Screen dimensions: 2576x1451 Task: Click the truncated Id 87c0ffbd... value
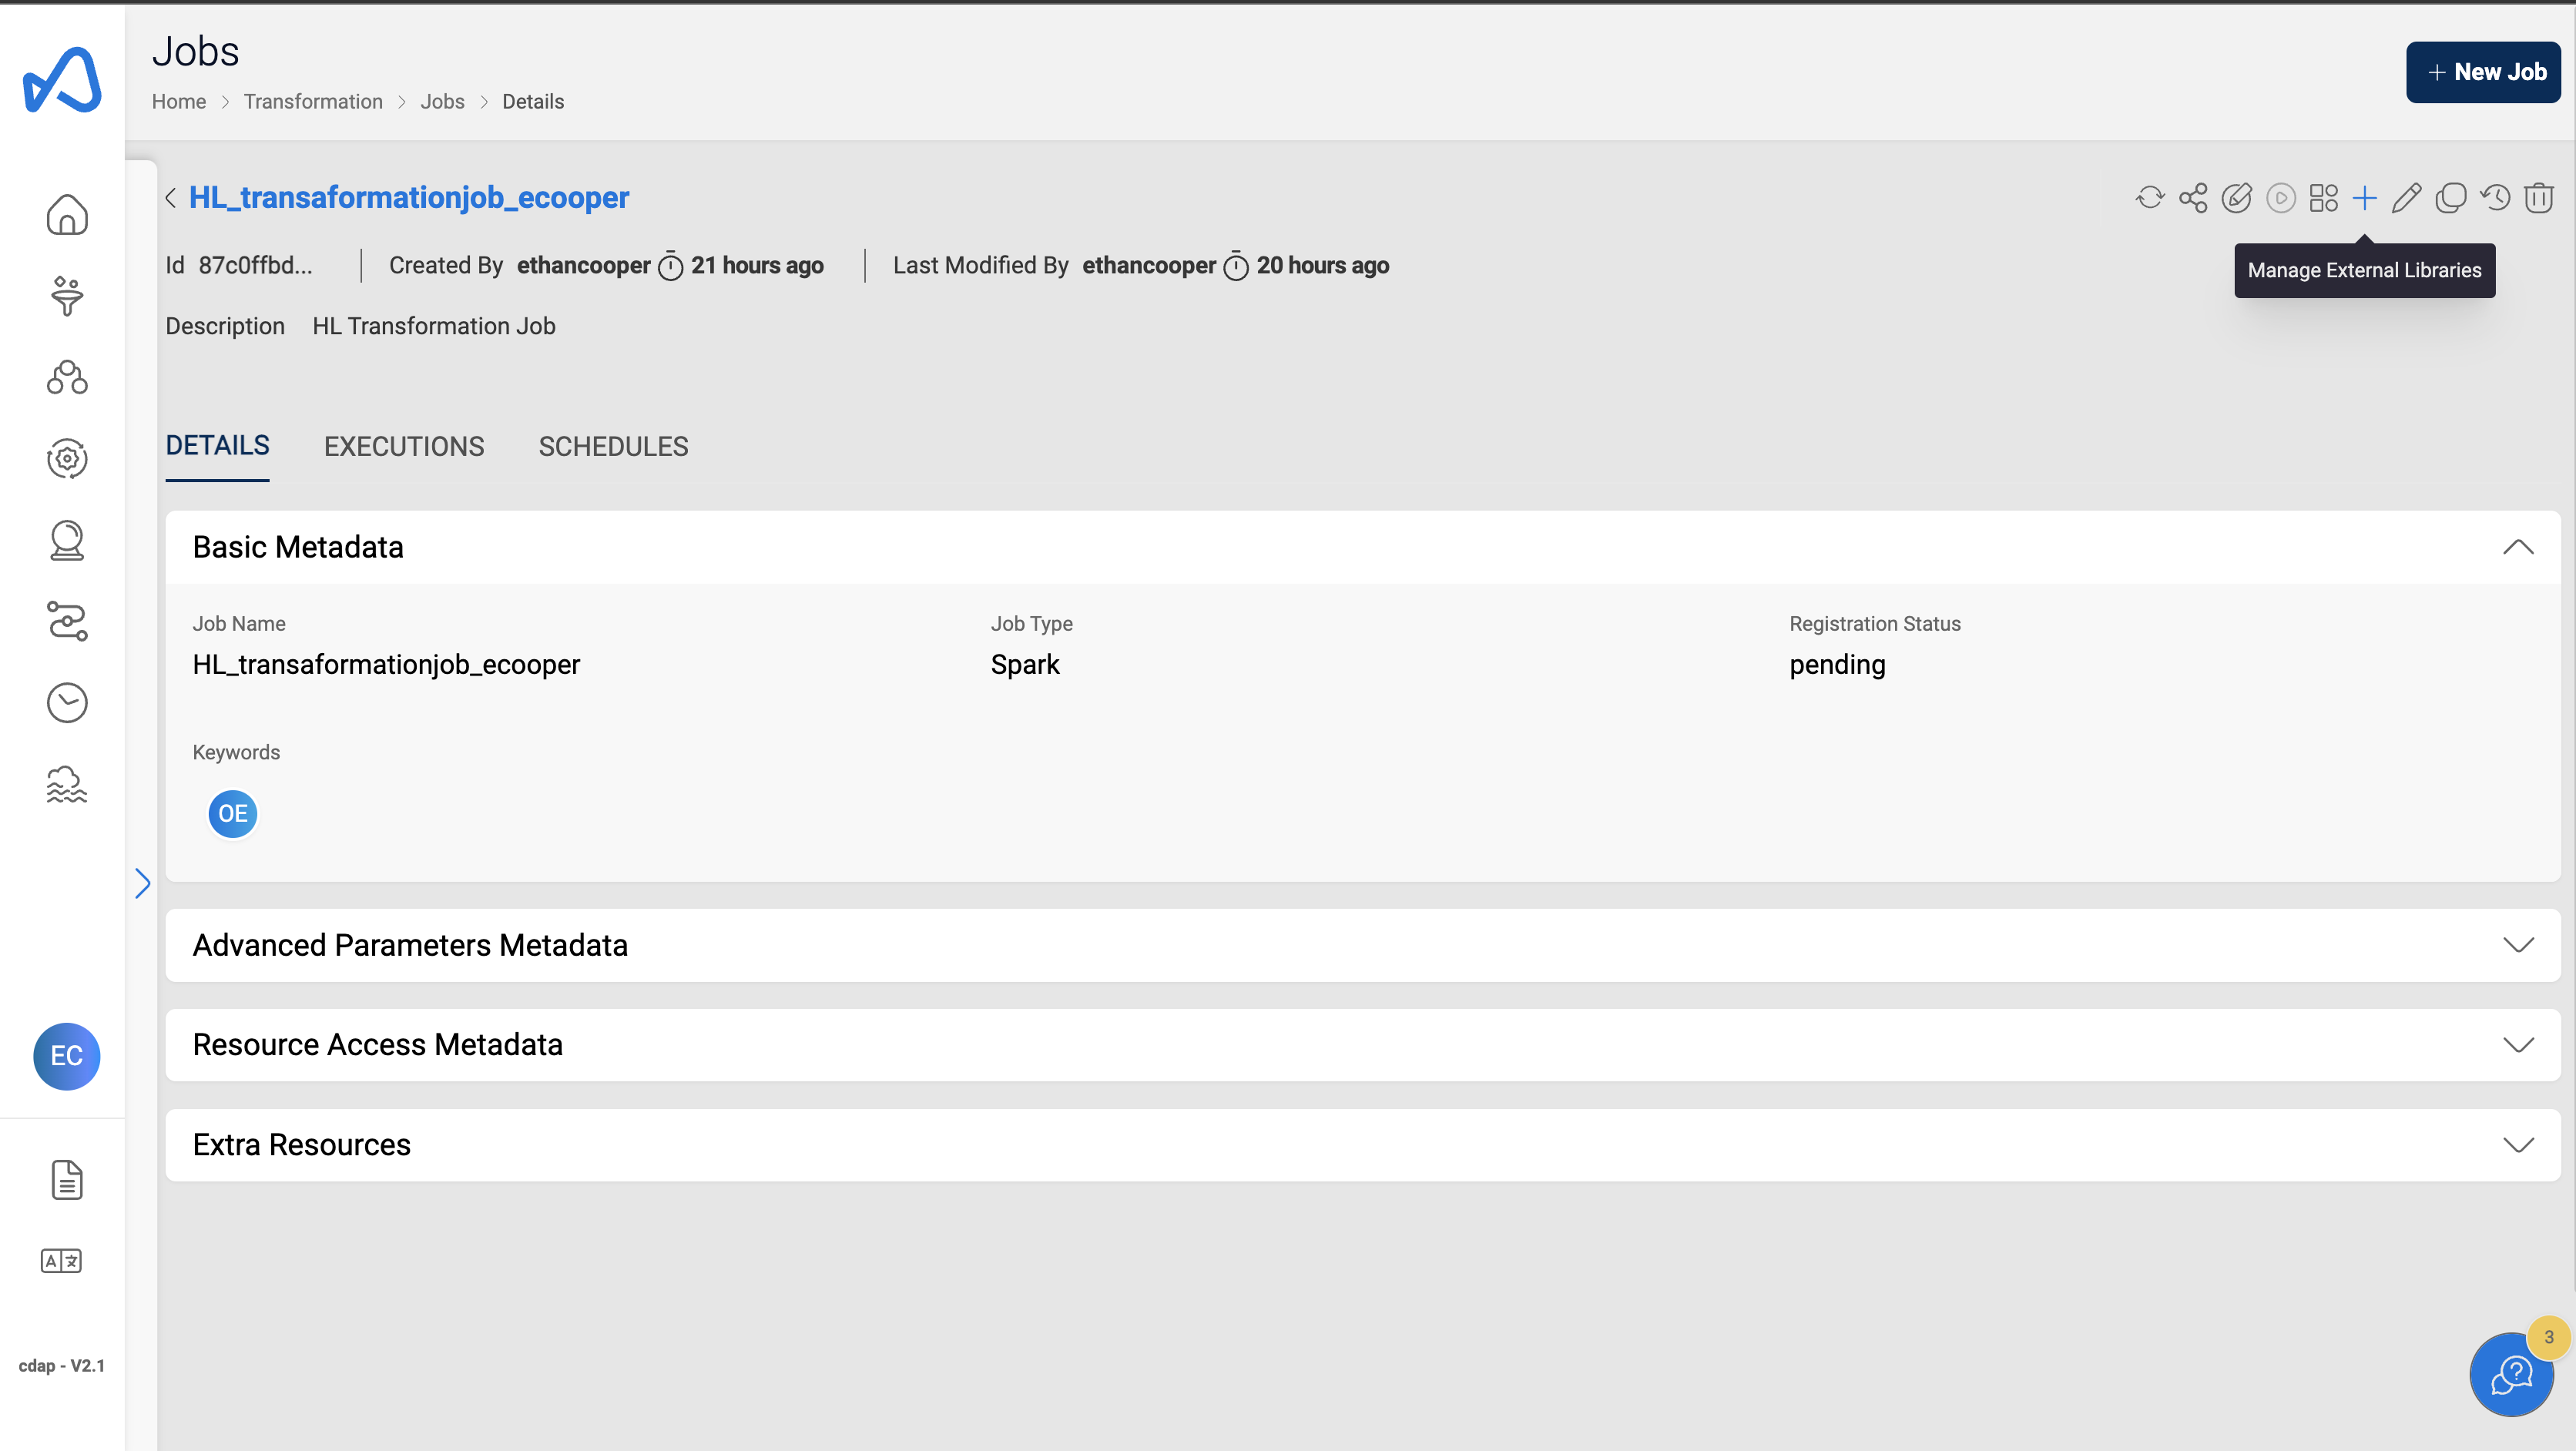(255, 266)
